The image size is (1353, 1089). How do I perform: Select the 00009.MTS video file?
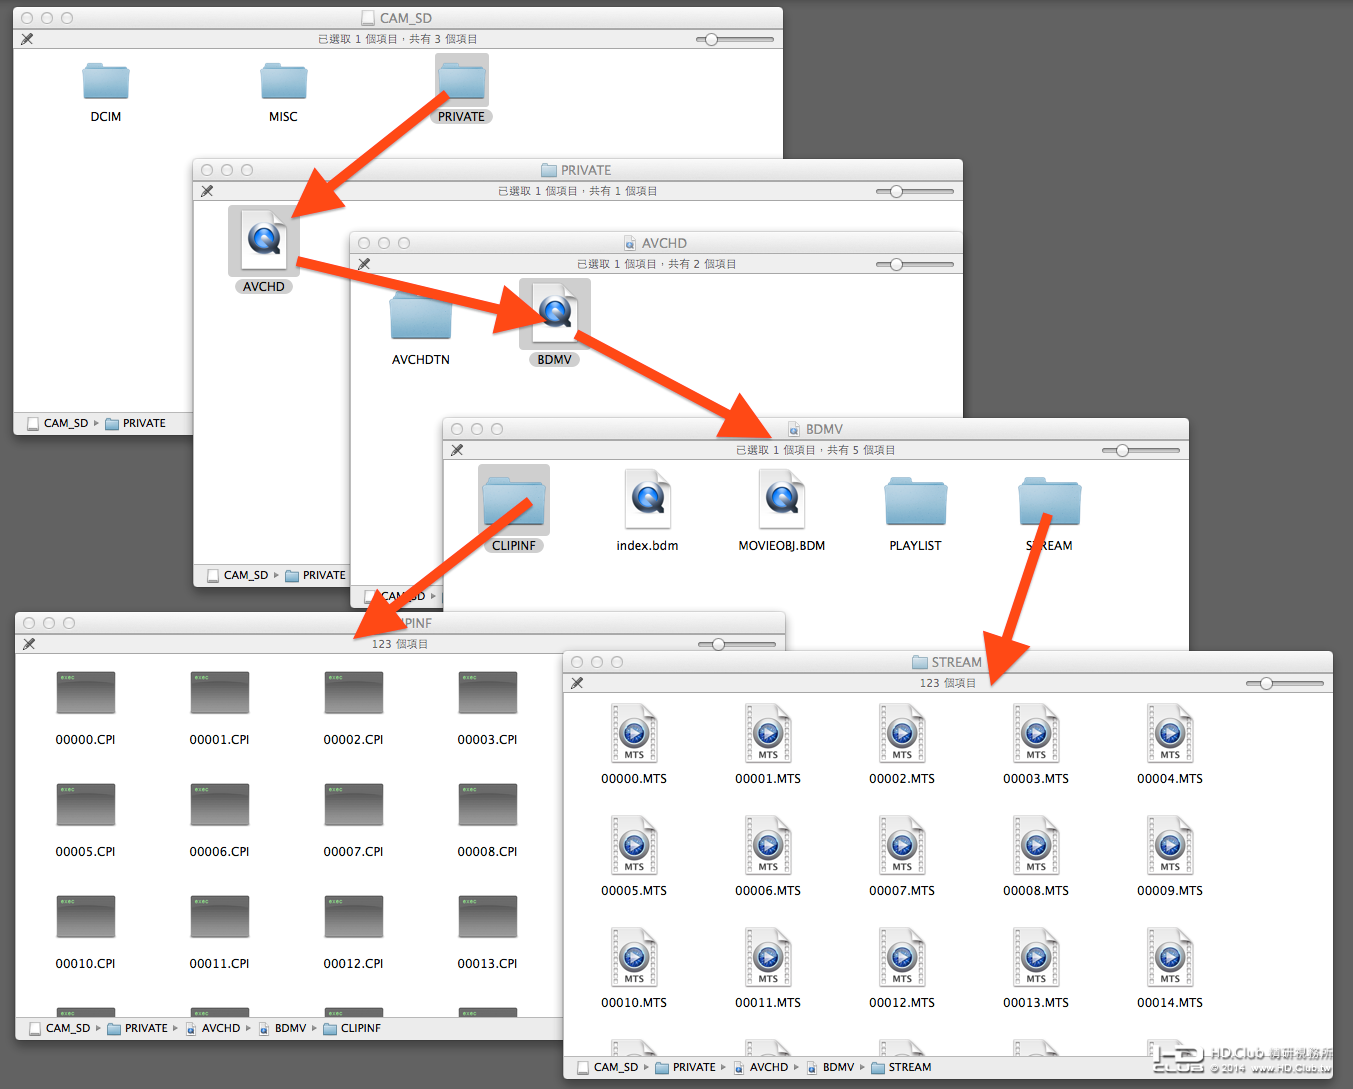[x=1170, y=845]
